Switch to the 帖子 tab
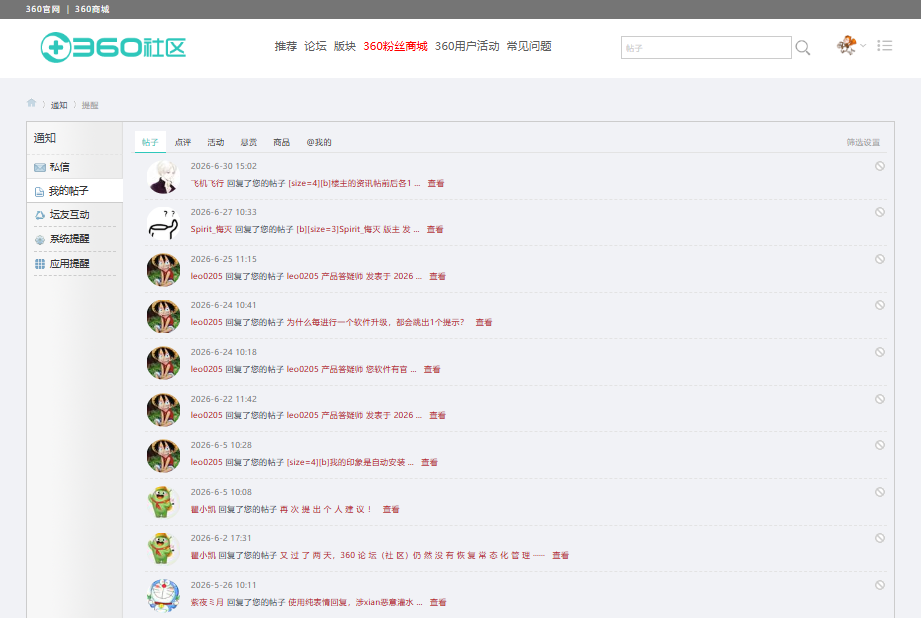Image resolution: width=921 pixels, height=618 pixels. coord(150,142)
